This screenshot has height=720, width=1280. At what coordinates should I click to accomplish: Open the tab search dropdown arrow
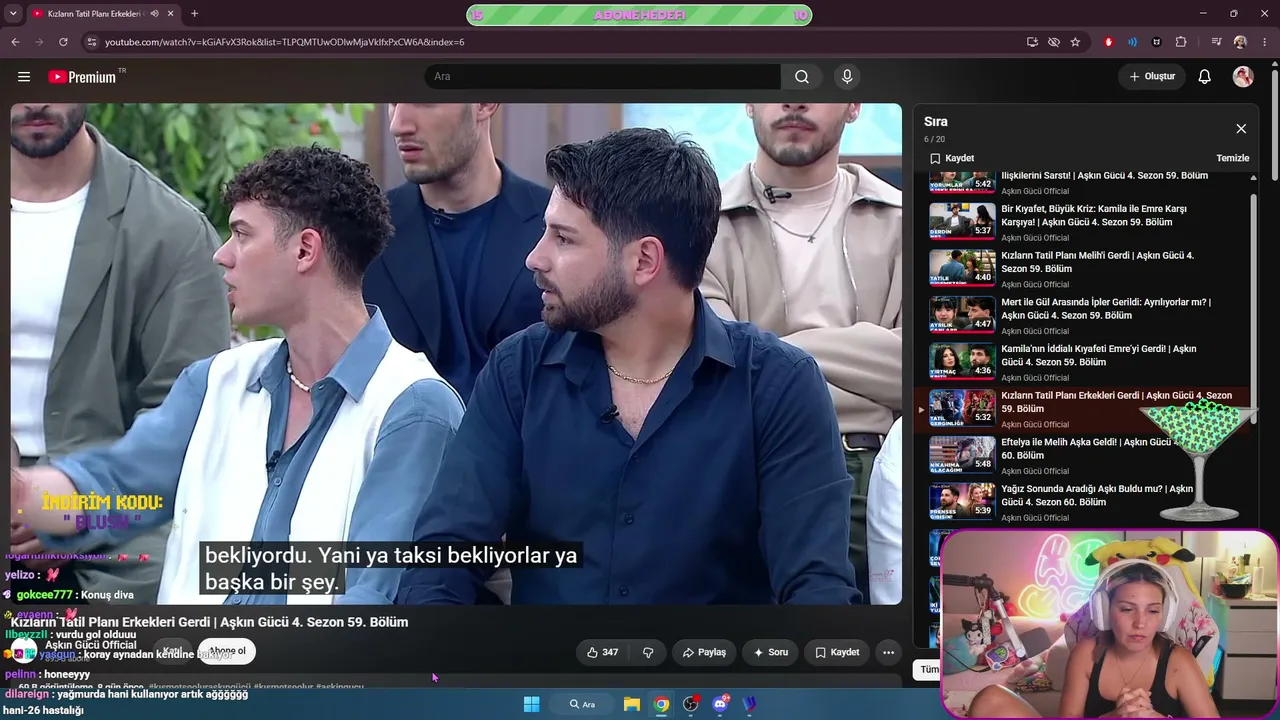coord(14,14)
